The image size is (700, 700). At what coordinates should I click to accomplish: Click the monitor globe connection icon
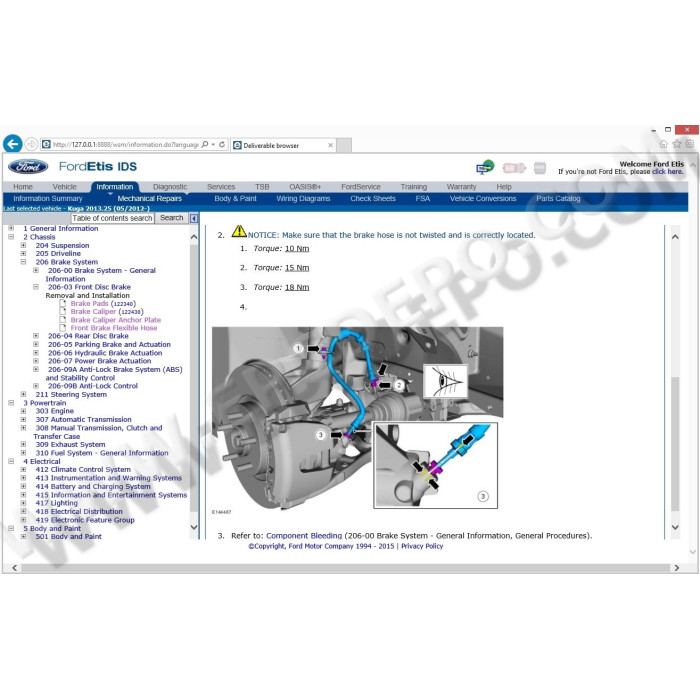pyautogui.click(x=485, y=167)
